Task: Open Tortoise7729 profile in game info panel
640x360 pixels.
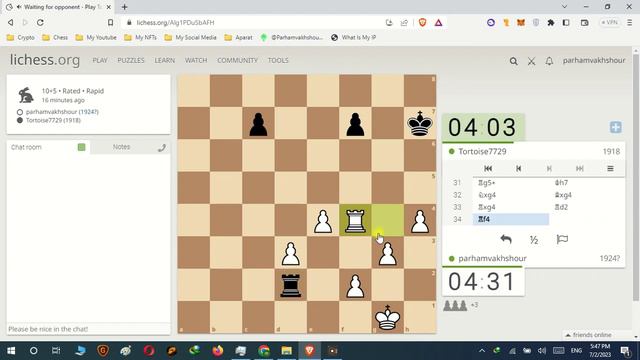Action: [53, 120]
